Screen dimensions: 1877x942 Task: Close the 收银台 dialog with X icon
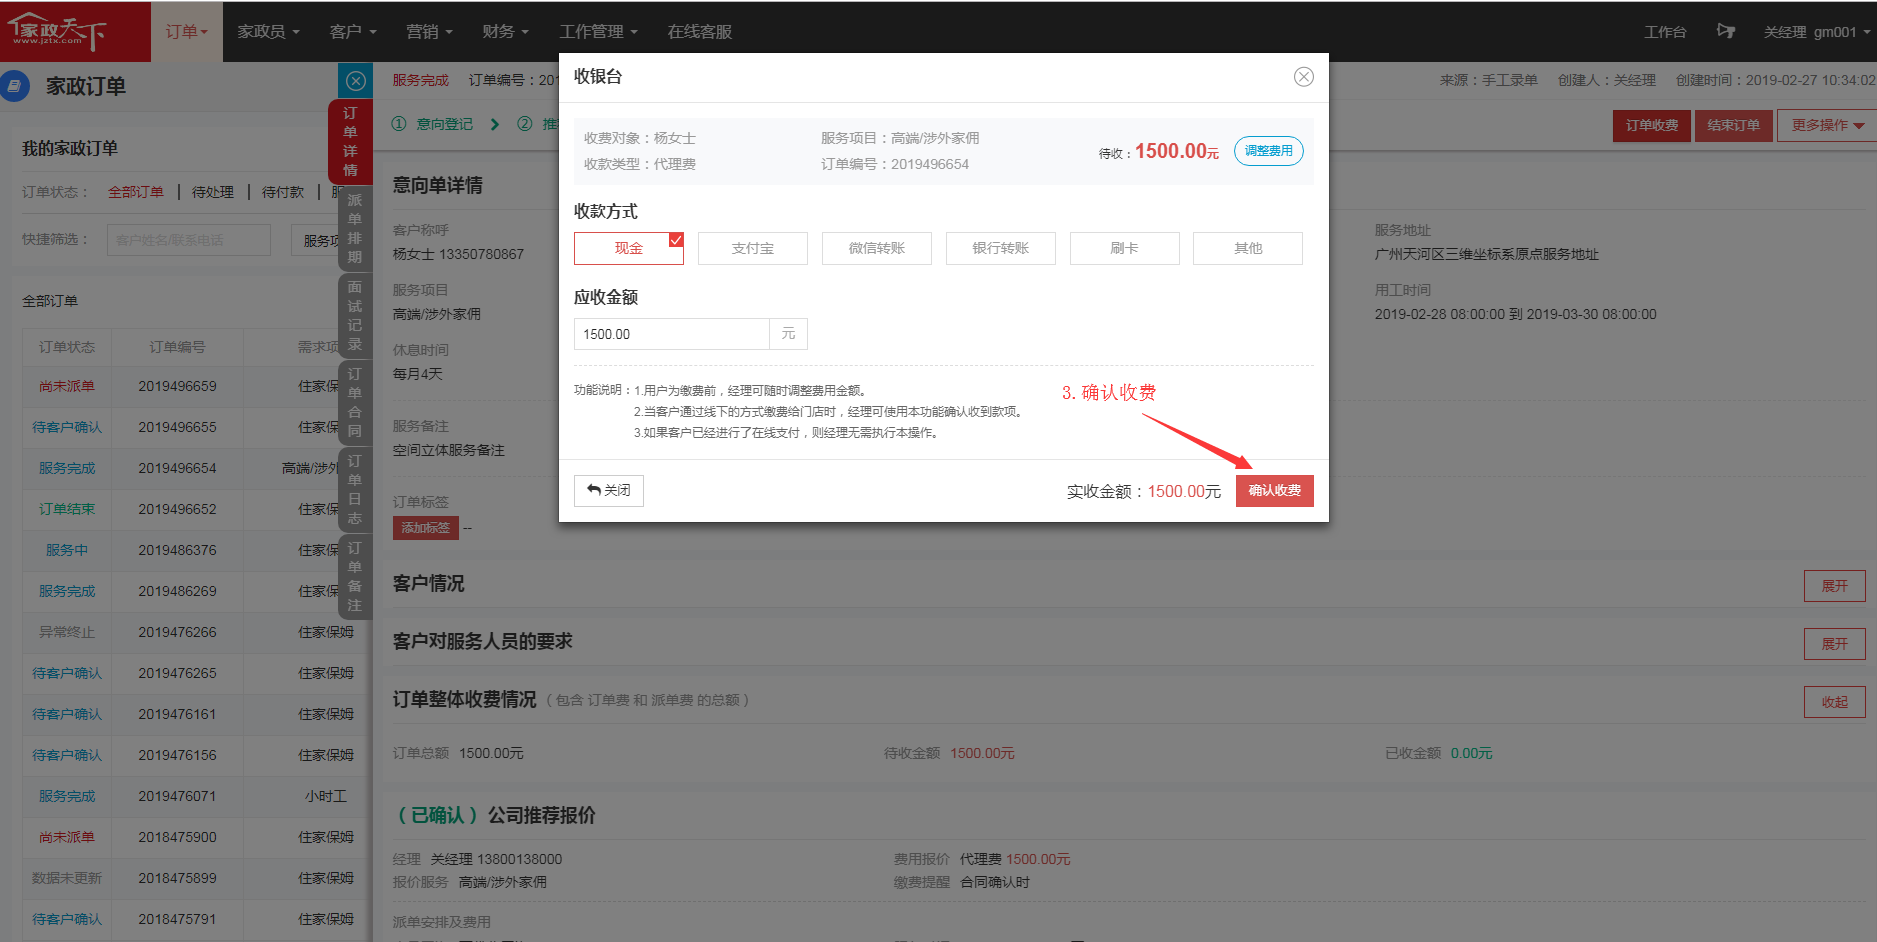click(1303, 77)
